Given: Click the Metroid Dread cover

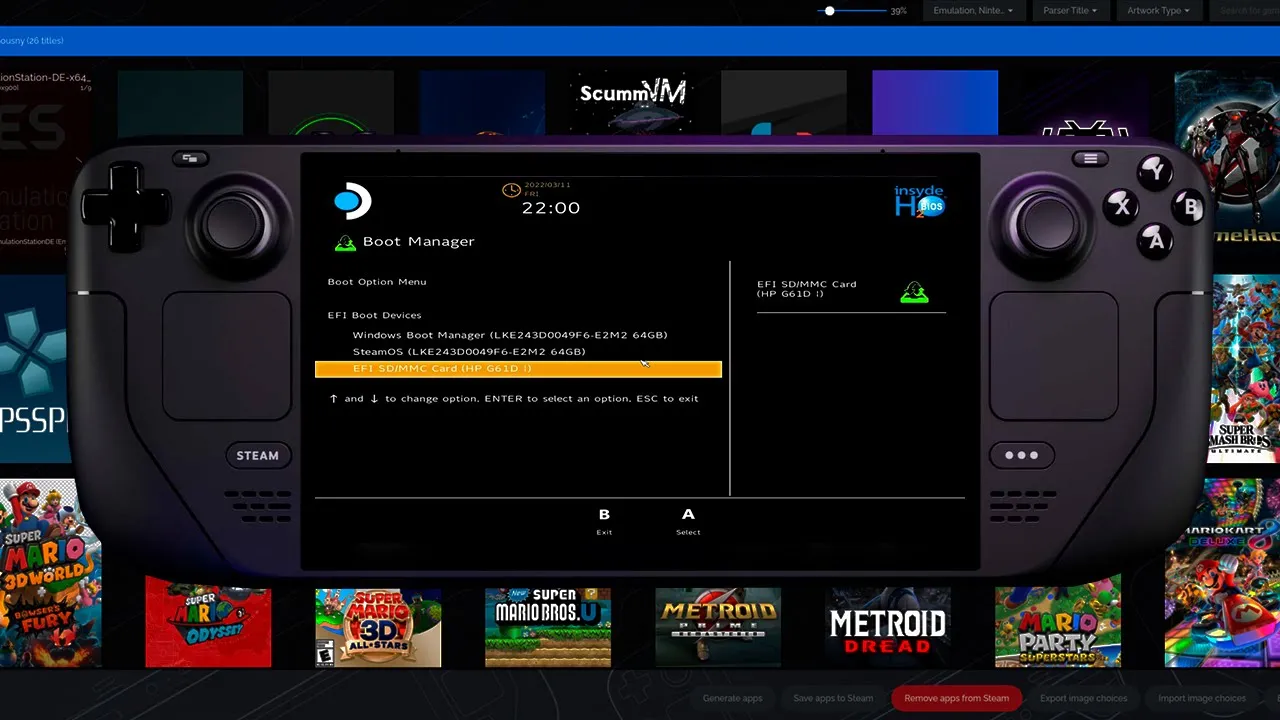Looking at the screenshot, I should [x=888, y=627].
